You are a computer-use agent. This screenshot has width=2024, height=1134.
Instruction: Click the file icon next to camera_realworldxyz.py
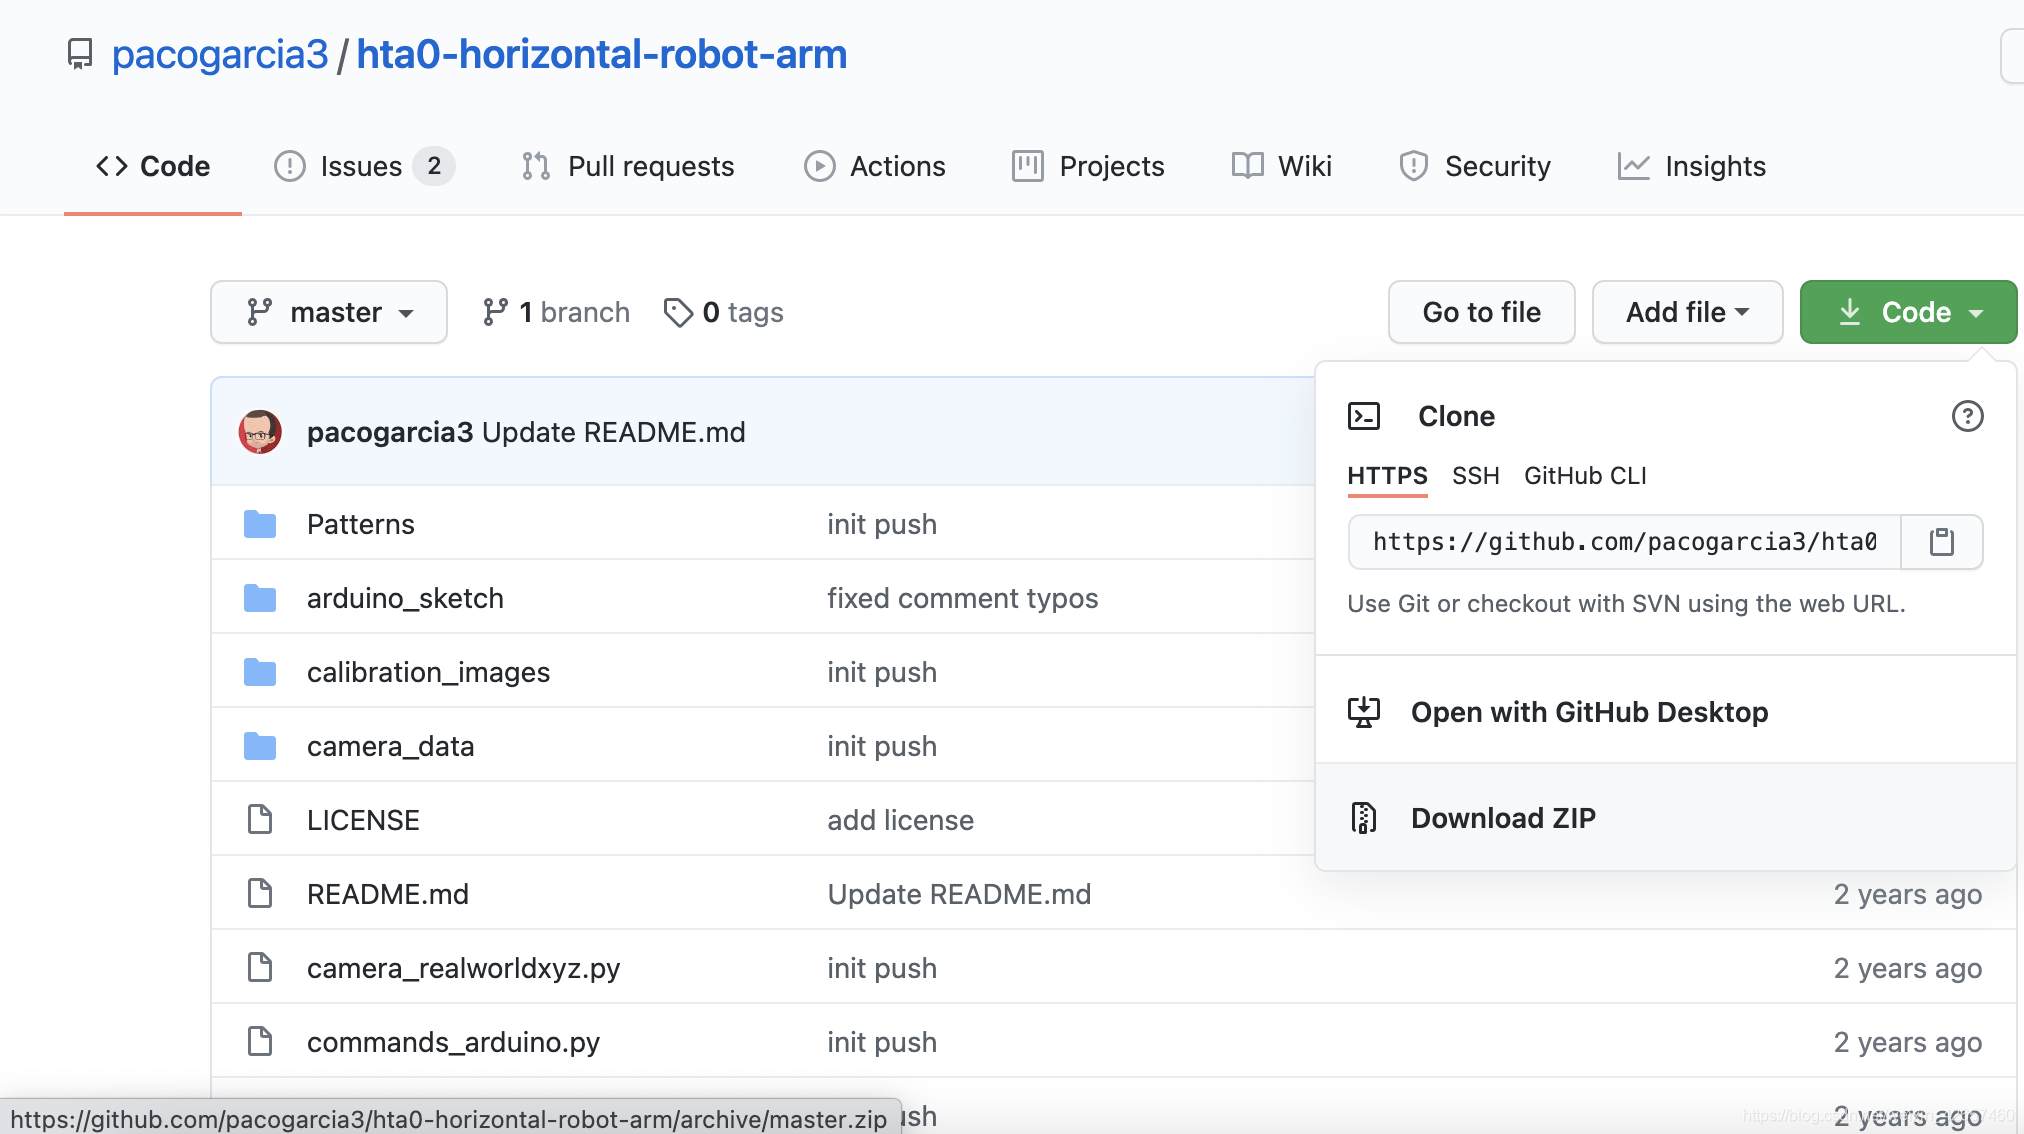(x=260, y=968)
